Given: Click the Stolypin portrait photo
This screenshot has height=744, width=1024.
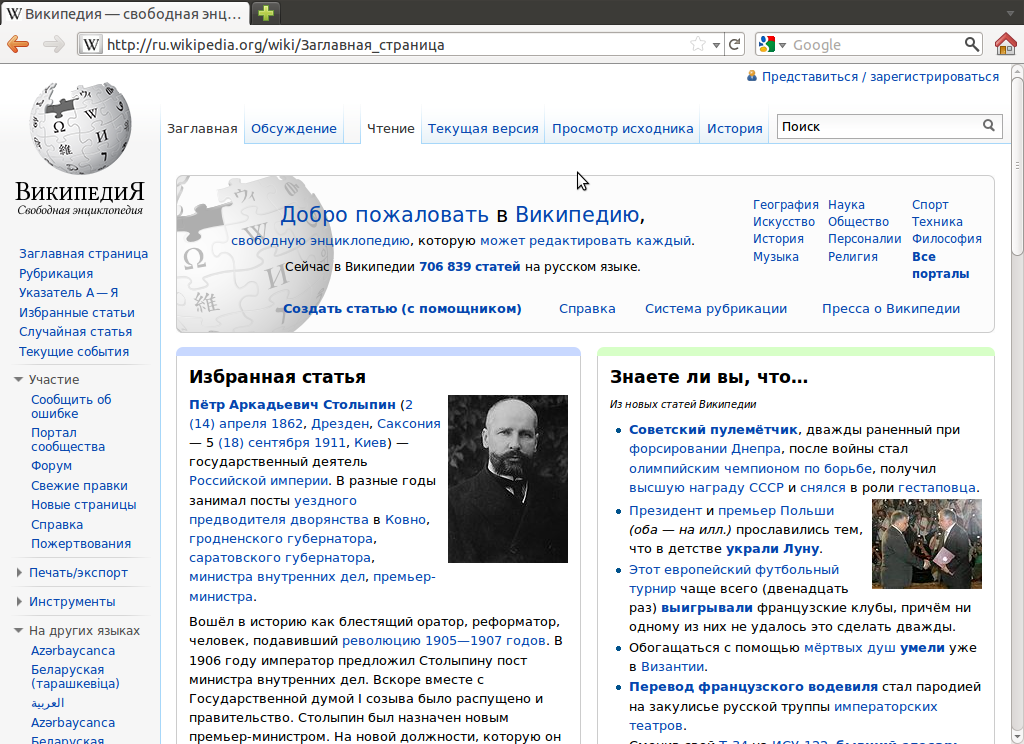Looking at the screenshot, I should [507, 479].
